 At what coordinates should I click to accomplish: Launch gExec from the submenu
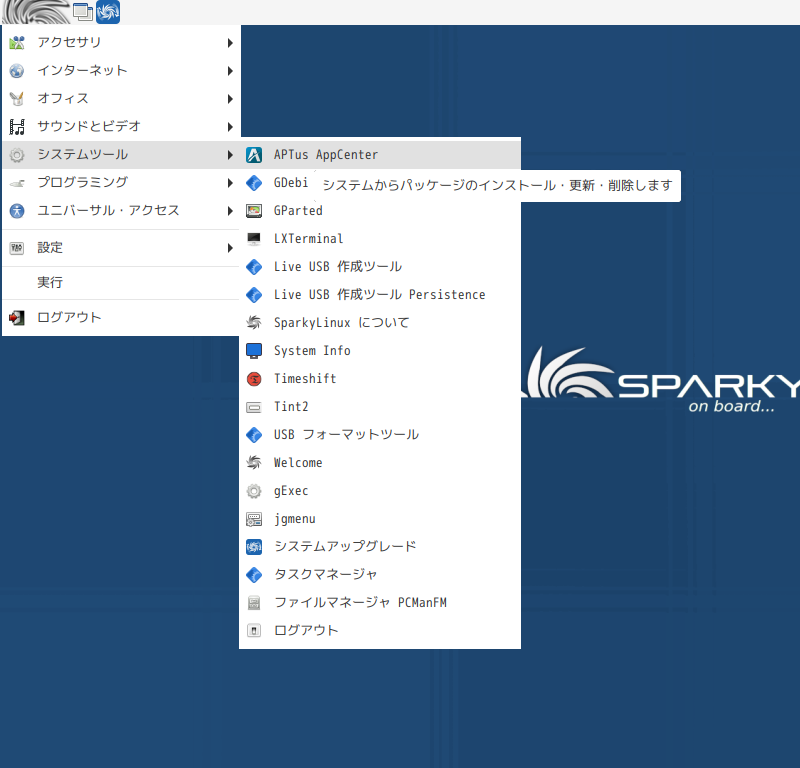point(380,491)
